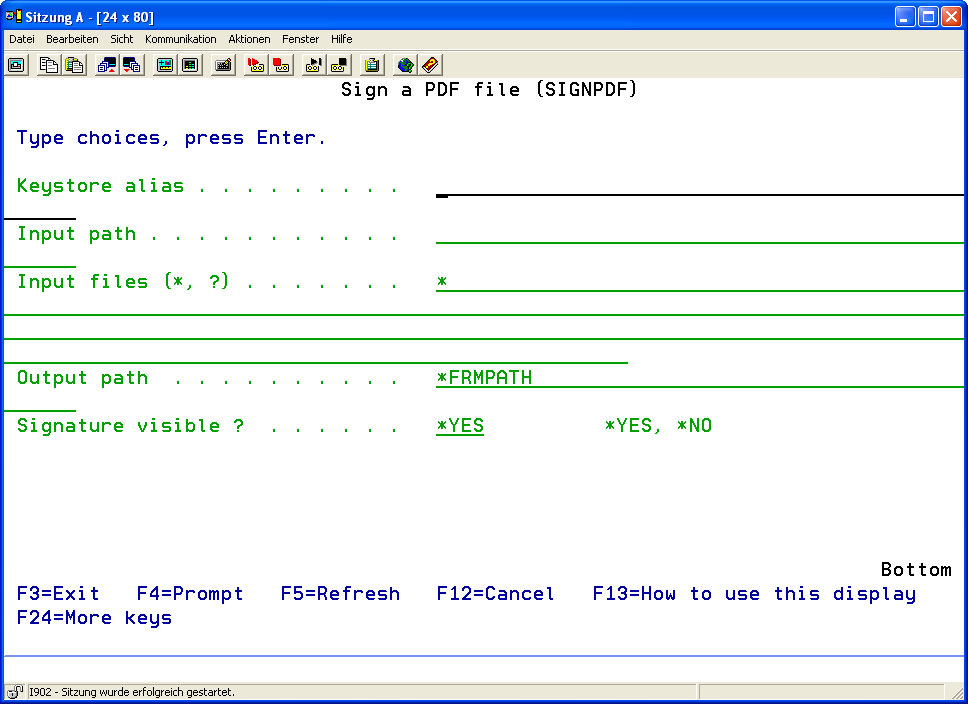968x704 pixels.
Task: Open the Aktionen menu
Action: tap(249, 39)
